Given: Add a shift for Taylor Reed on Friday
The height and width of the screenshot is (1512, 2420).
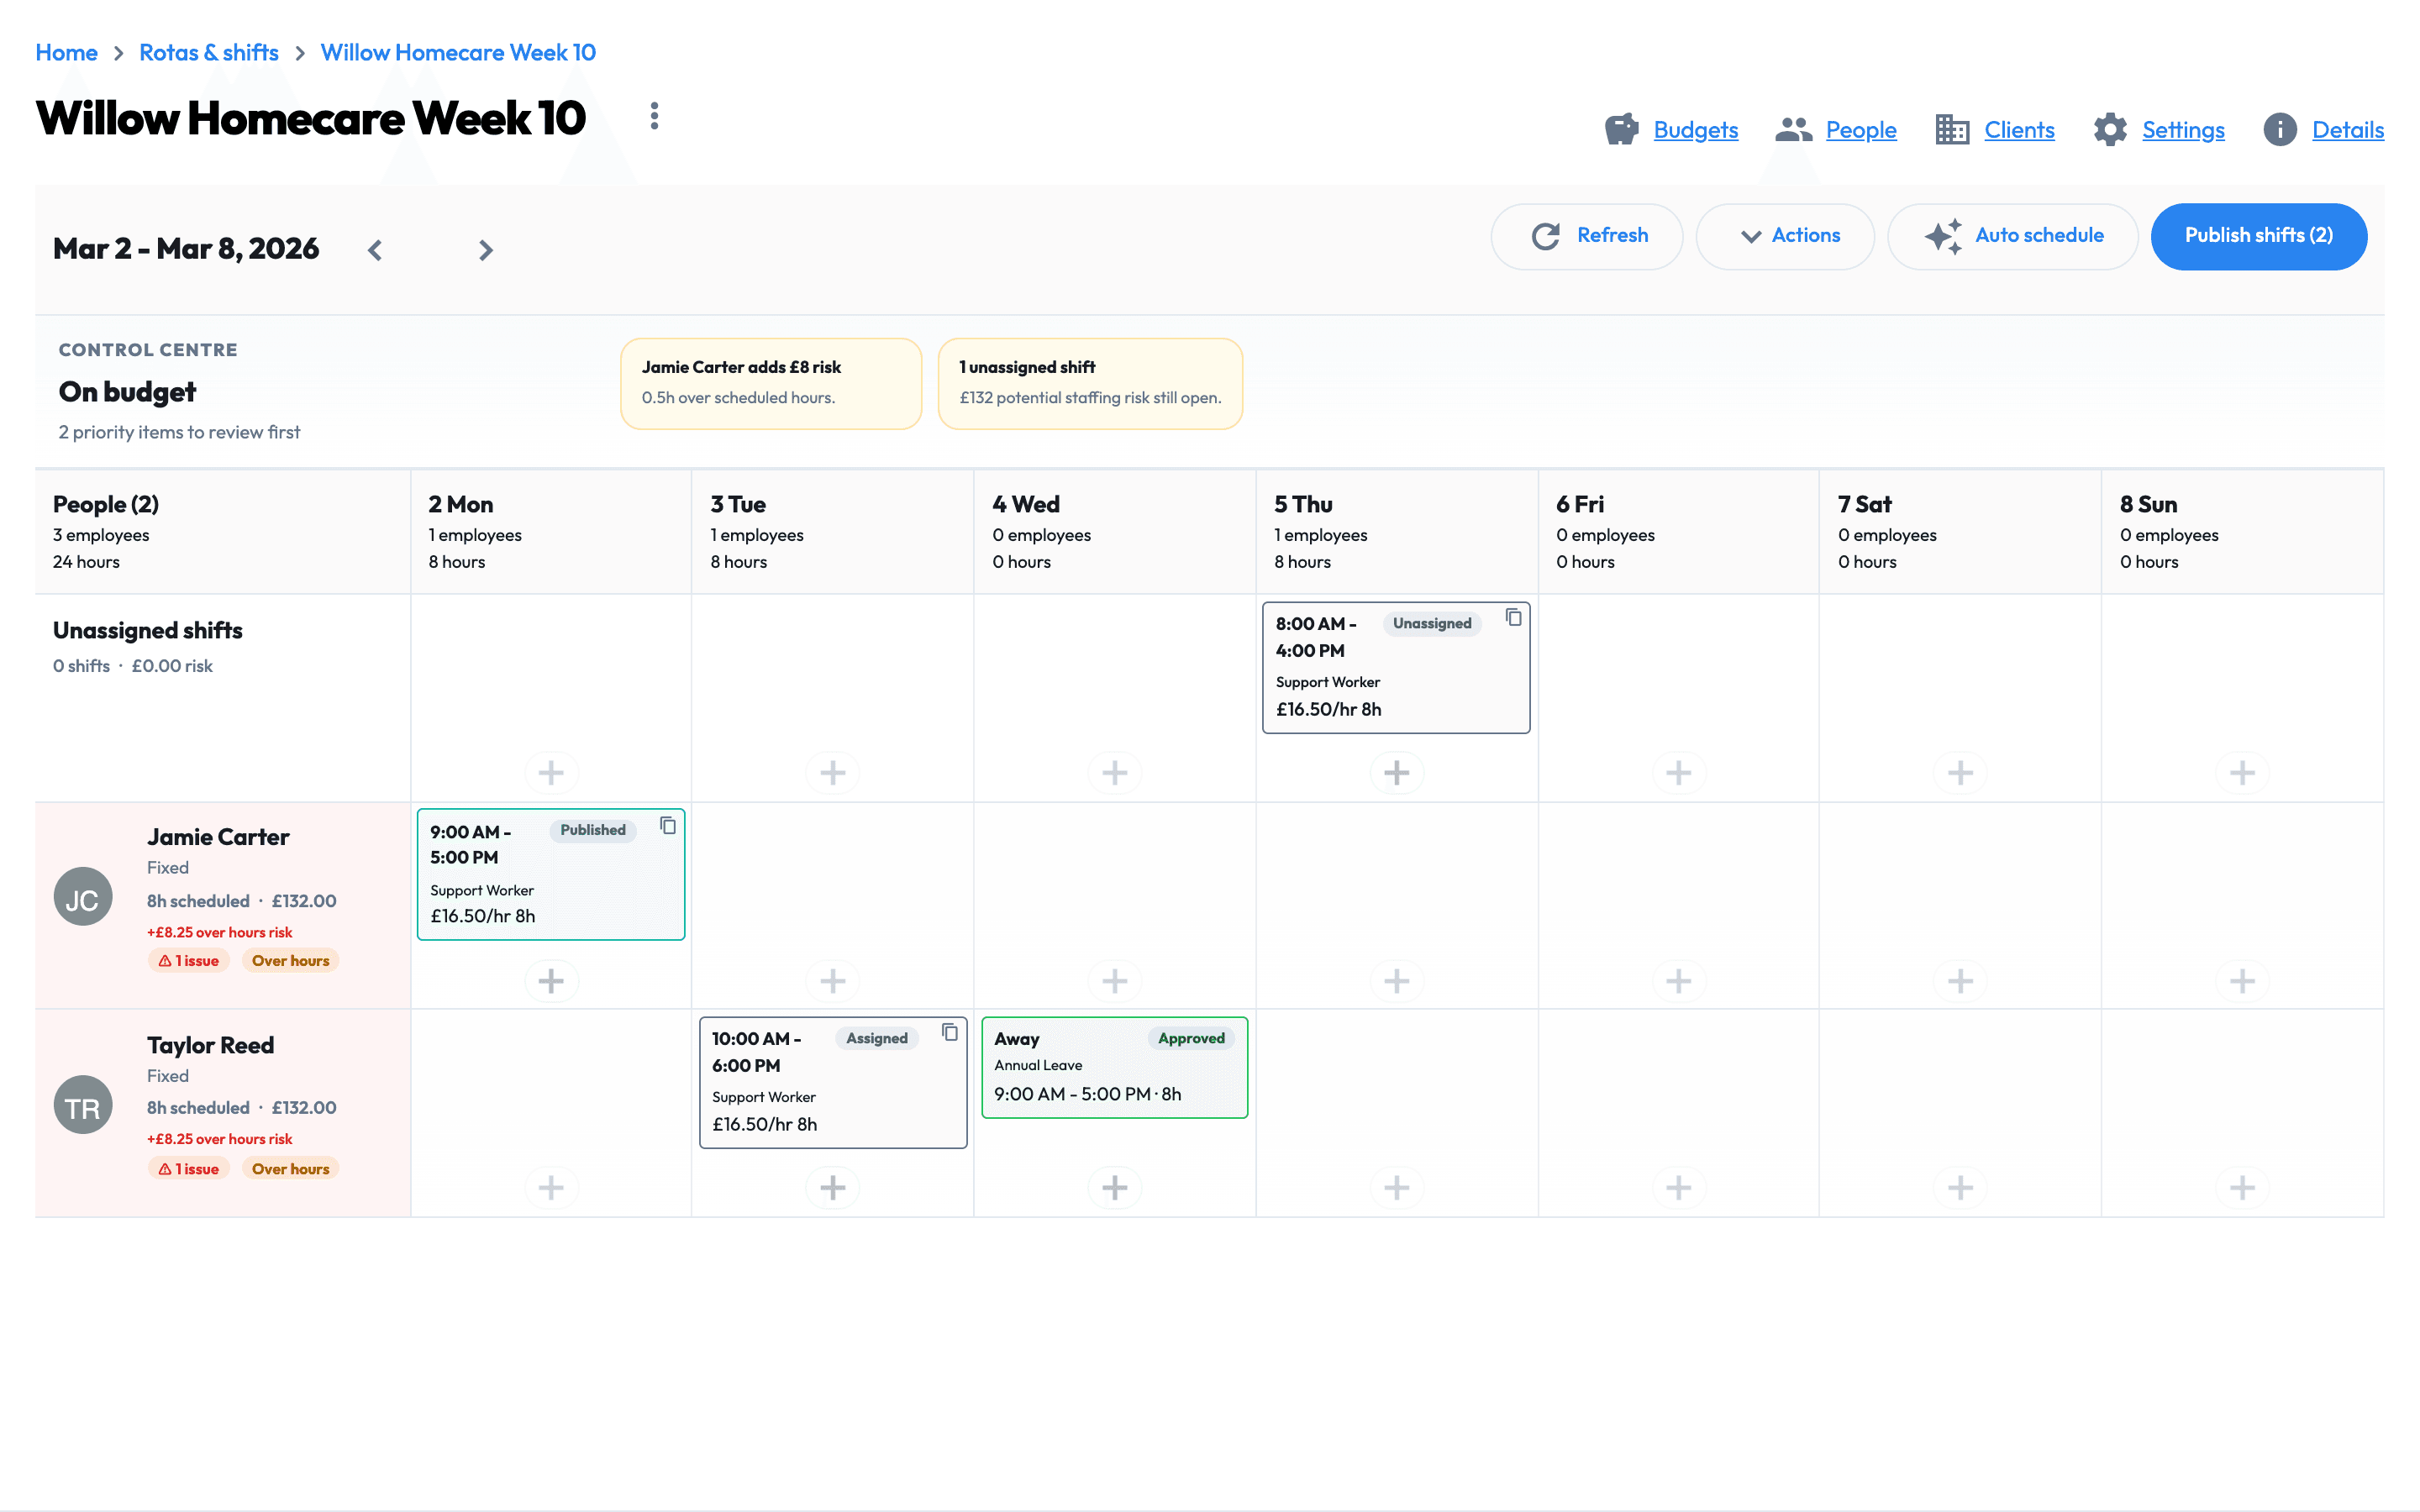Looking at the screenshot, I should pyautogui.click(x=1679, y=1187).
